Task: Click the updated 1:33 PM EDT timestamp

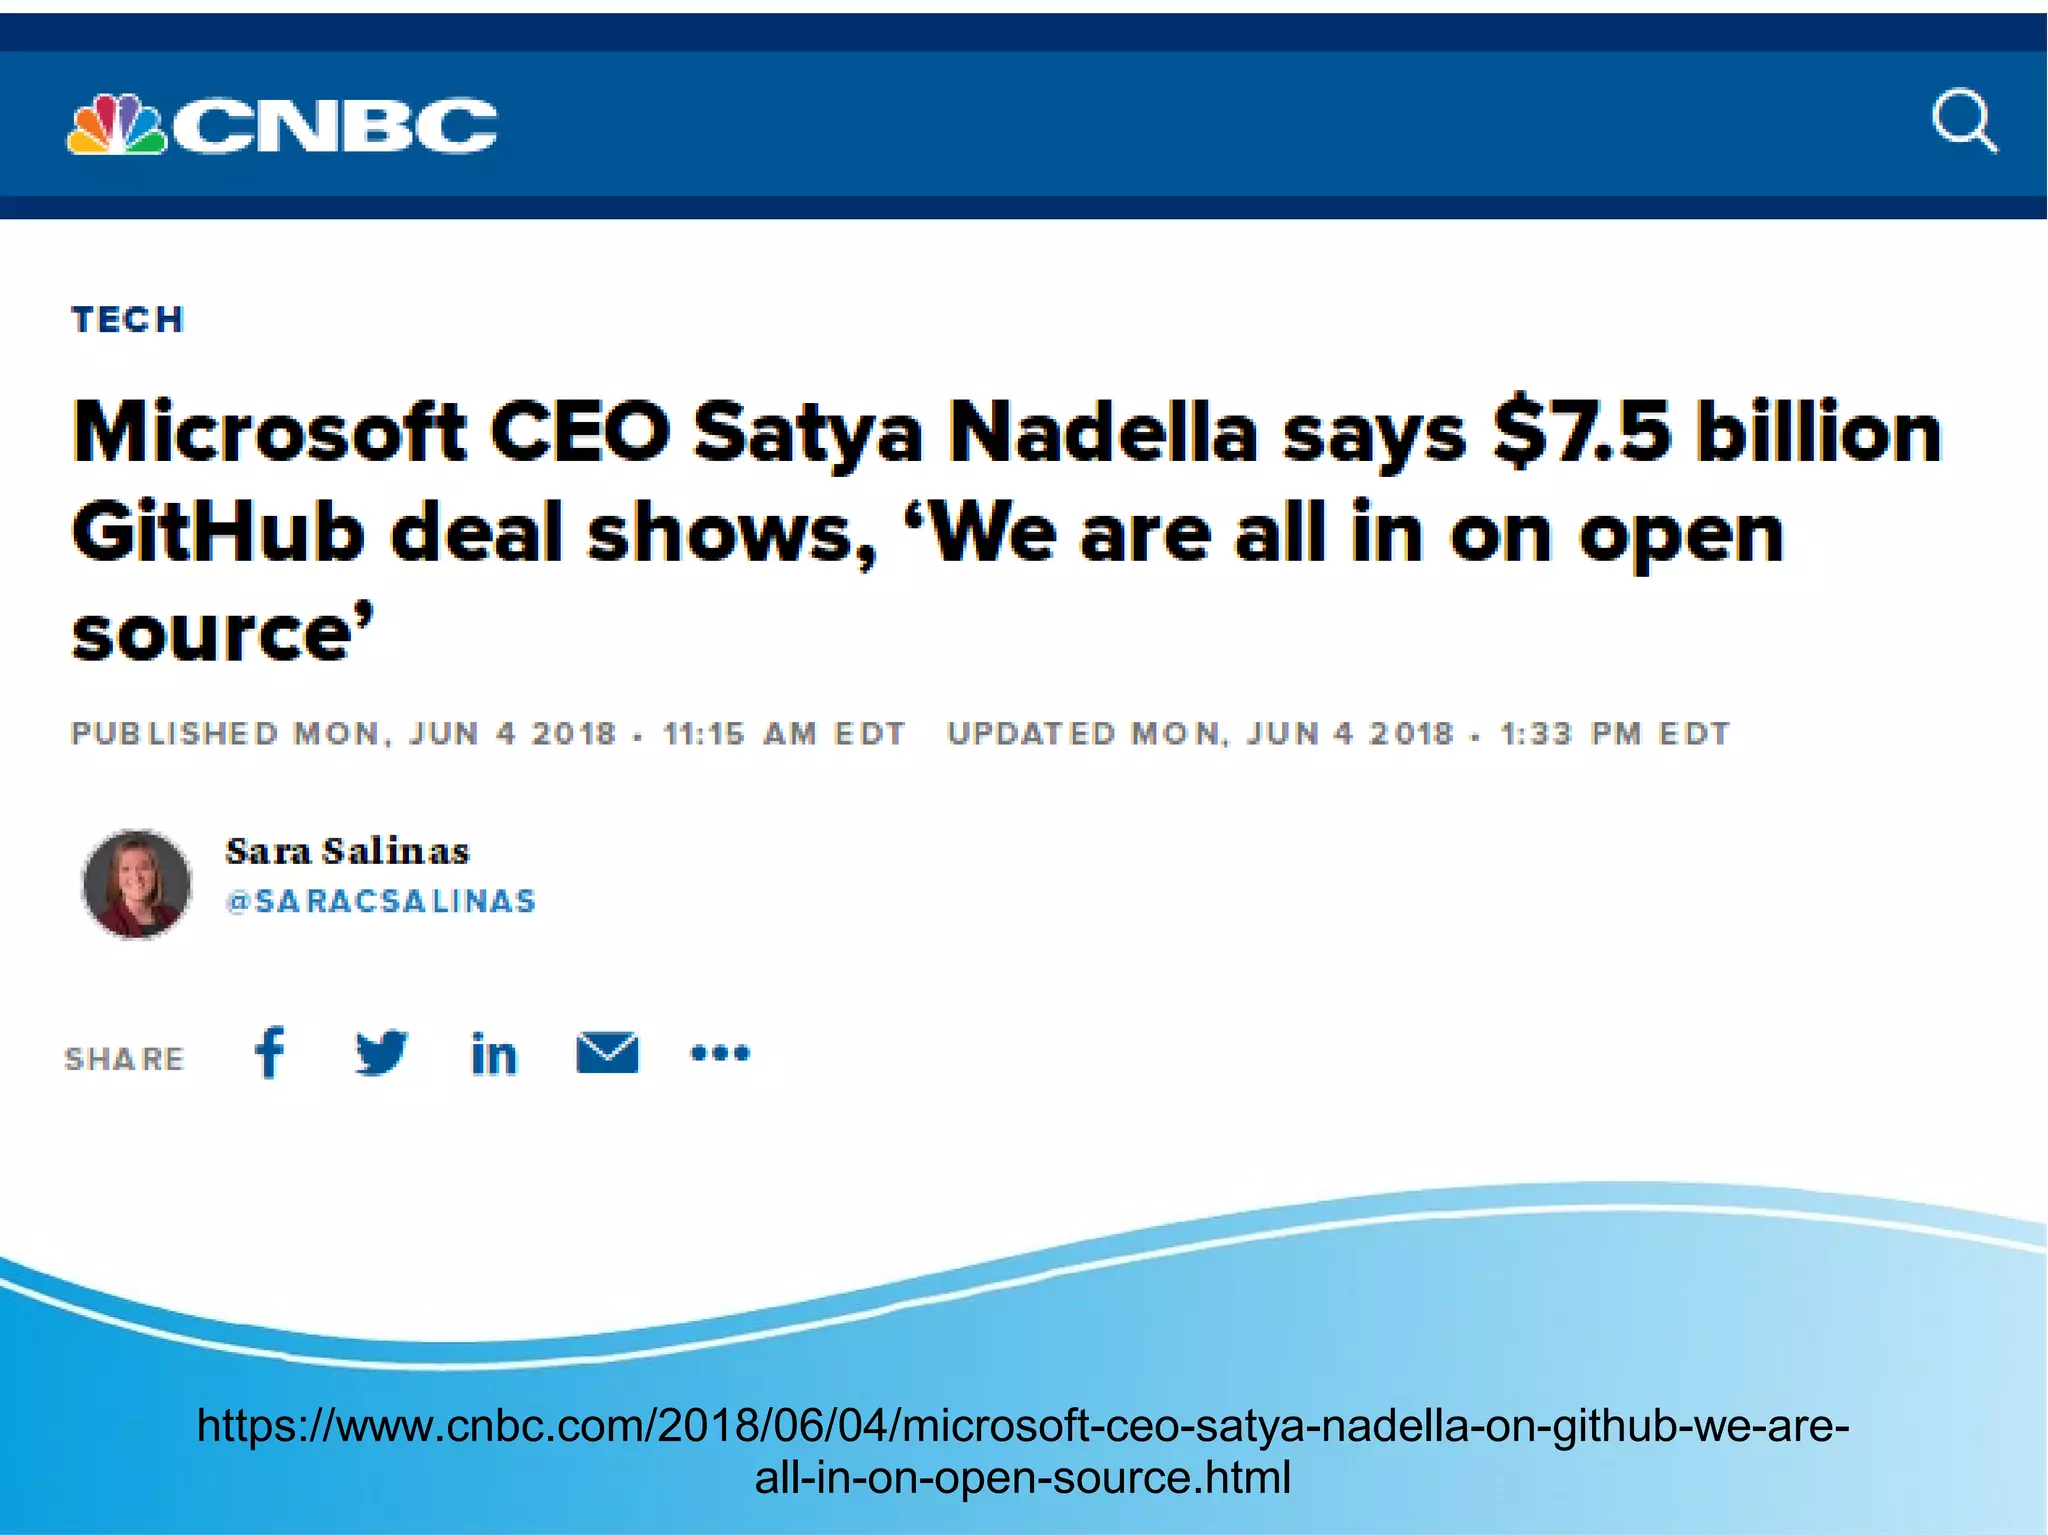Action: (x=1338, y=734)
